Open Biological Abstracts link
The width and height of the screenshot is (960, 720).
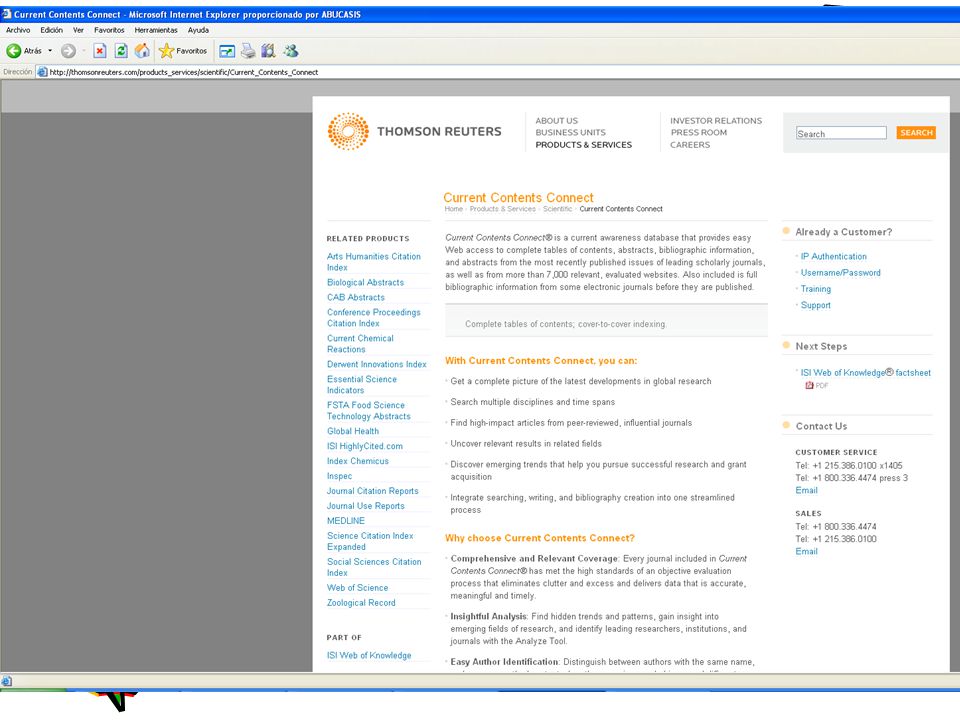point(366,283)
